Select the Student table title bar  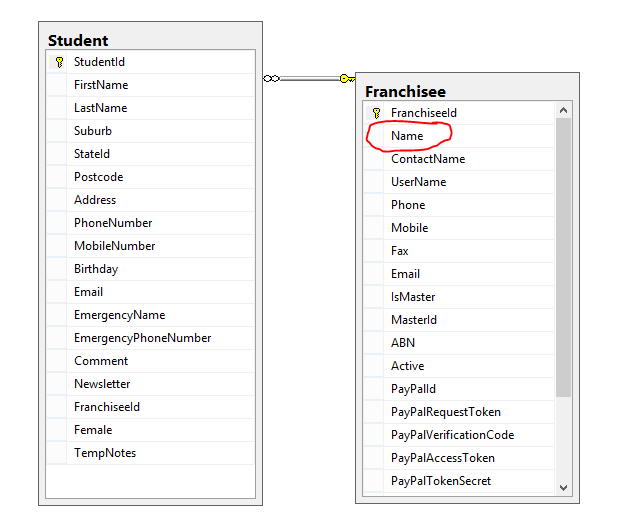150,40
